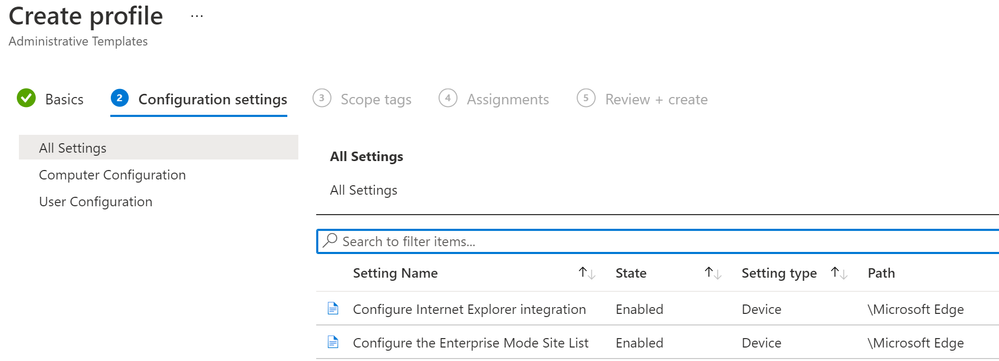Sort by Setting type arrows
999x361 pixels.
click(840, 274)
